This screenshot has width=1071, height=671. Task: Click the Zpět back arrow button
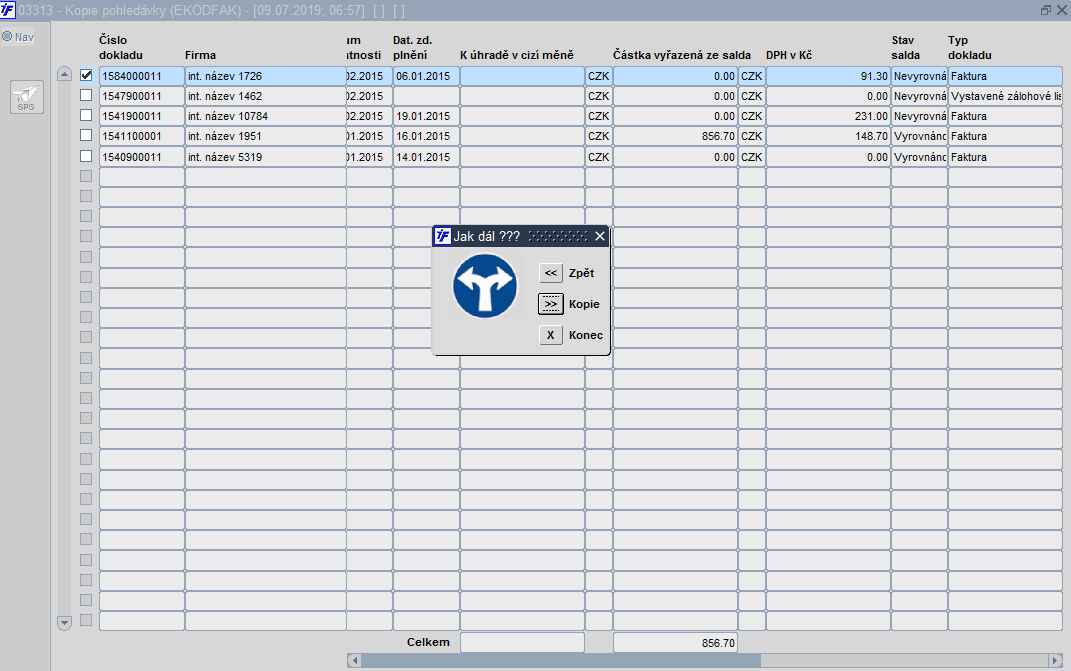(551, 273)
